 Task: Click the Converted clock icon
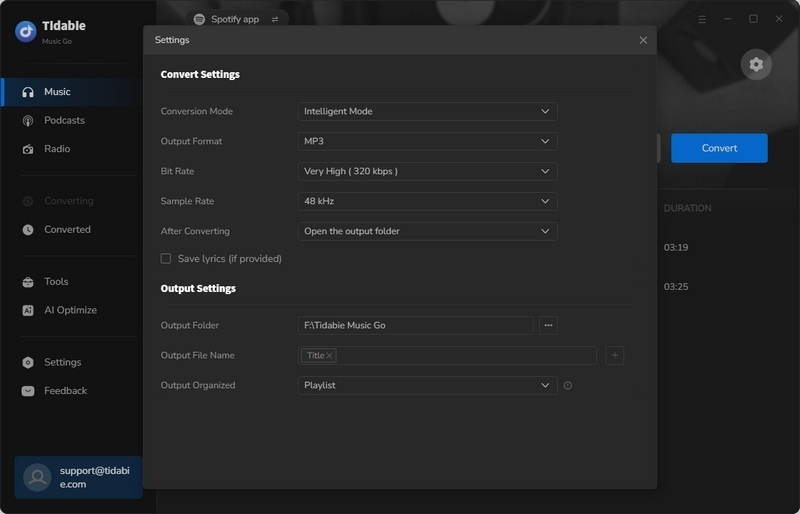28,230
